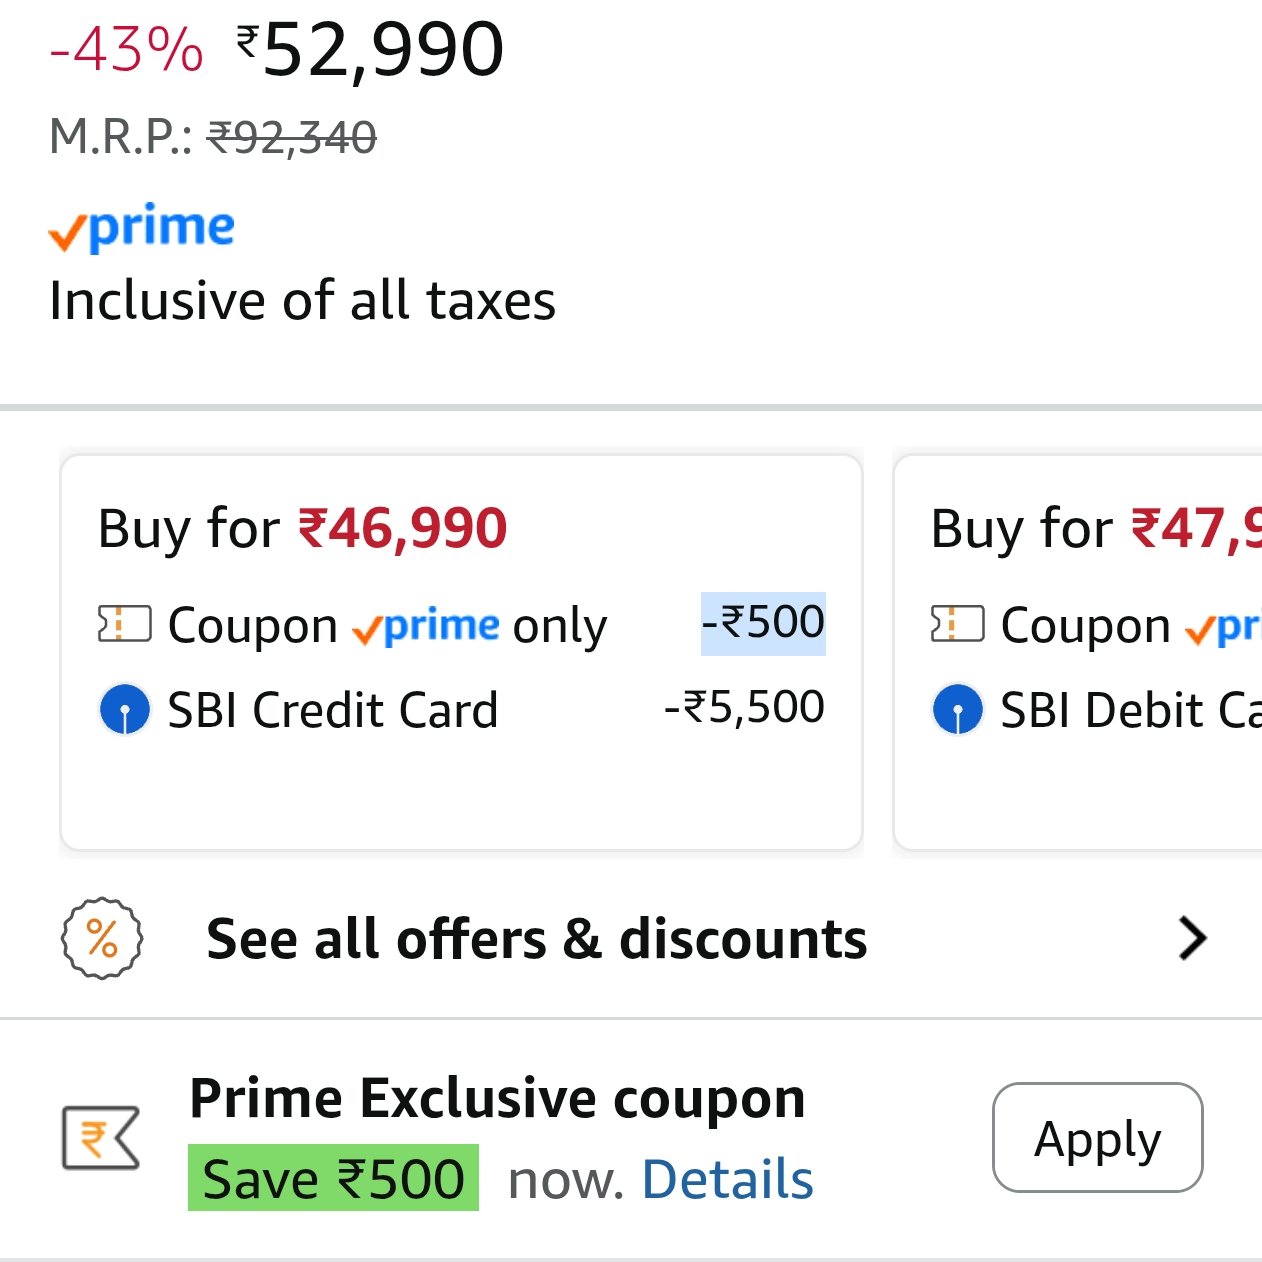This screenshot has height=1262, width=1262.
Task: Click the green Save ₹500 badge
Action: pyautogui.click(x=333, y=1179)
